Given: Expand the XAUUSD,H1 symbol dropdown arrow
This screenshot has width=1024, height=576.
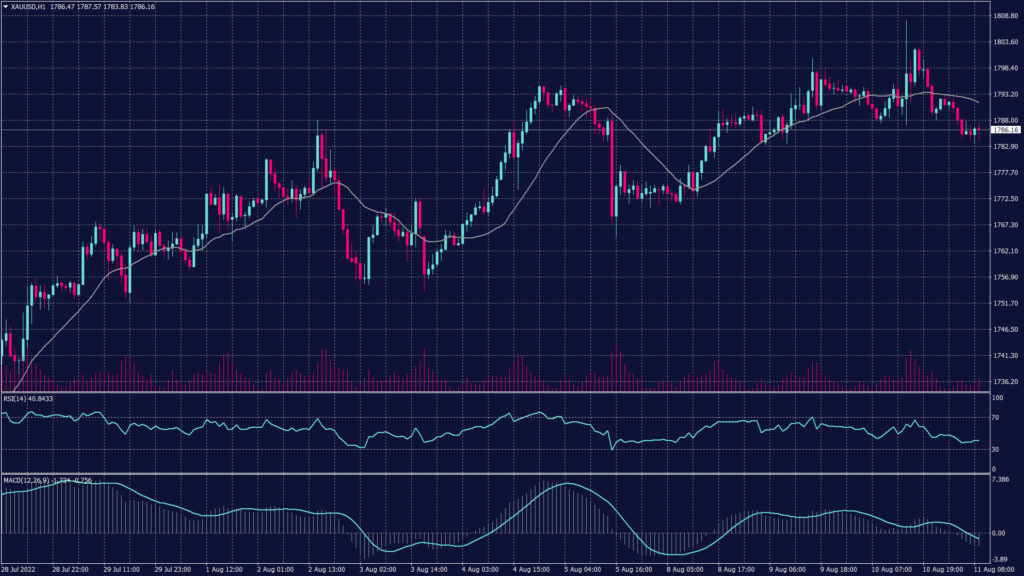Looking at the screenshot, I should coord(8,8).
